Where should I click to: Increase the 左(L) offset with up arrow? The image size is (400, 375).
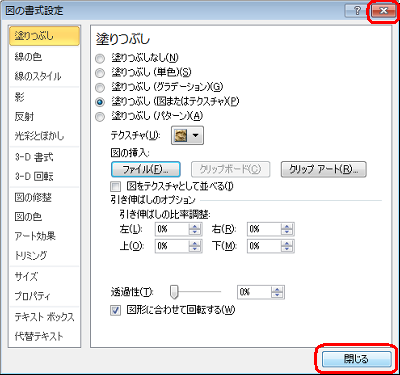coord(195,226)
